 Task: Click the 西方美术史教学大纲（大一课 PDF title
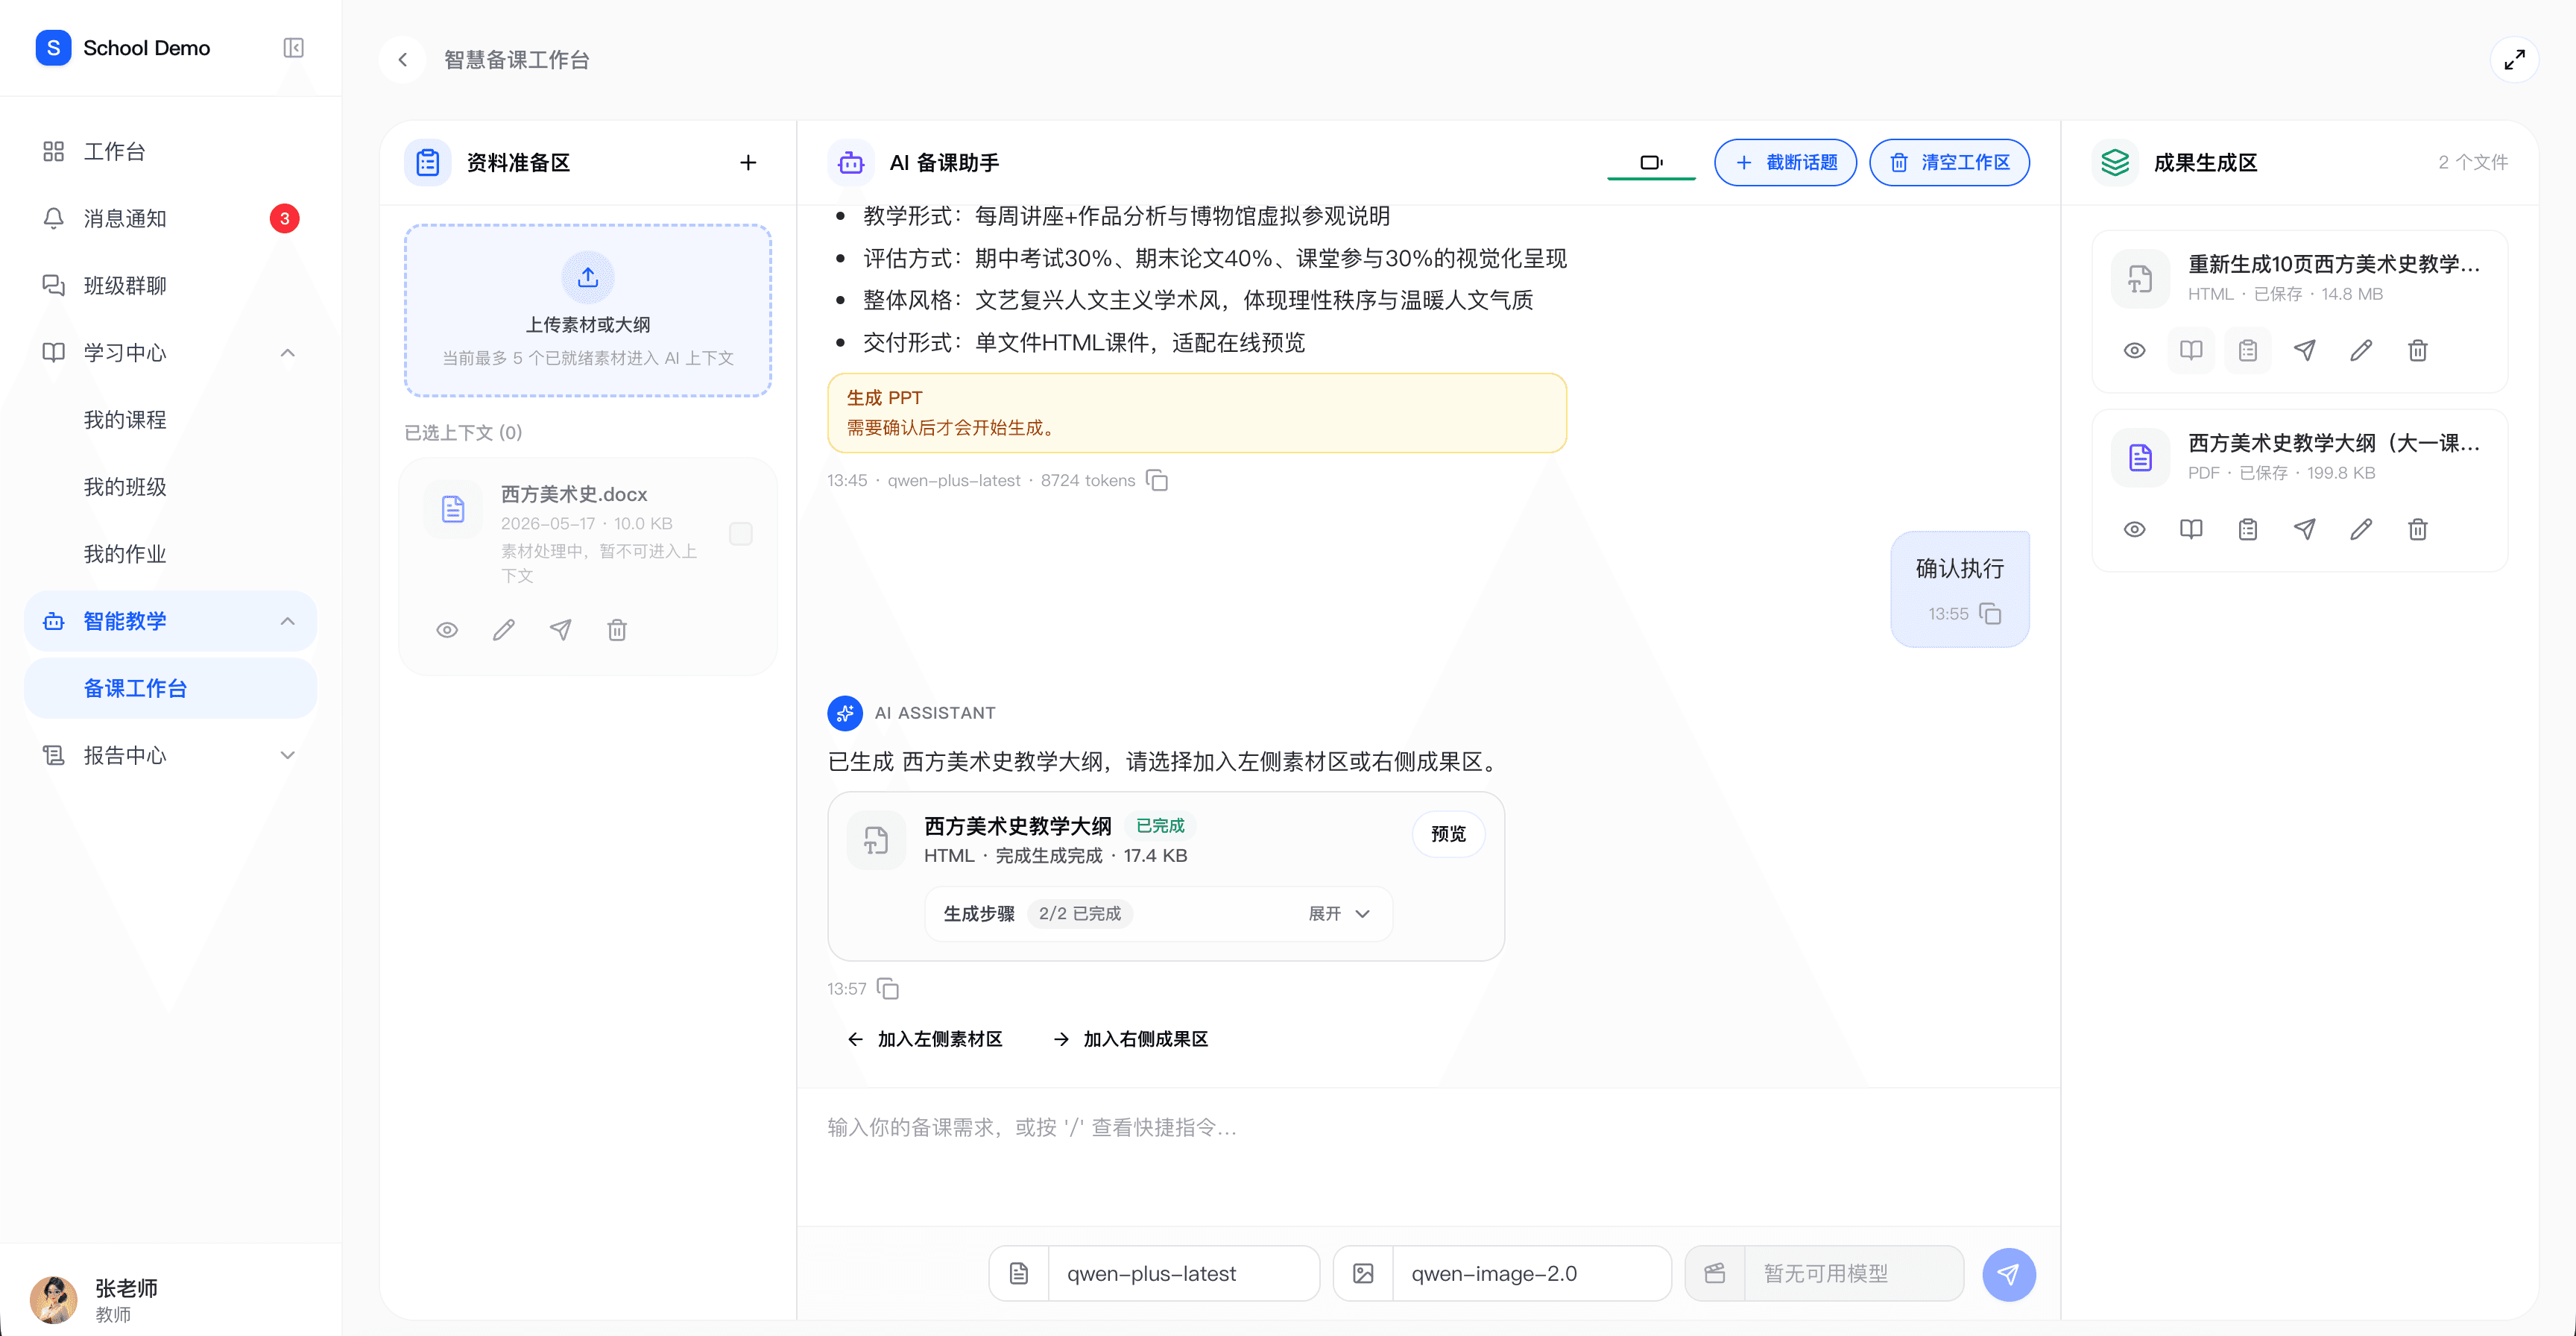(x=2333, y=443)
